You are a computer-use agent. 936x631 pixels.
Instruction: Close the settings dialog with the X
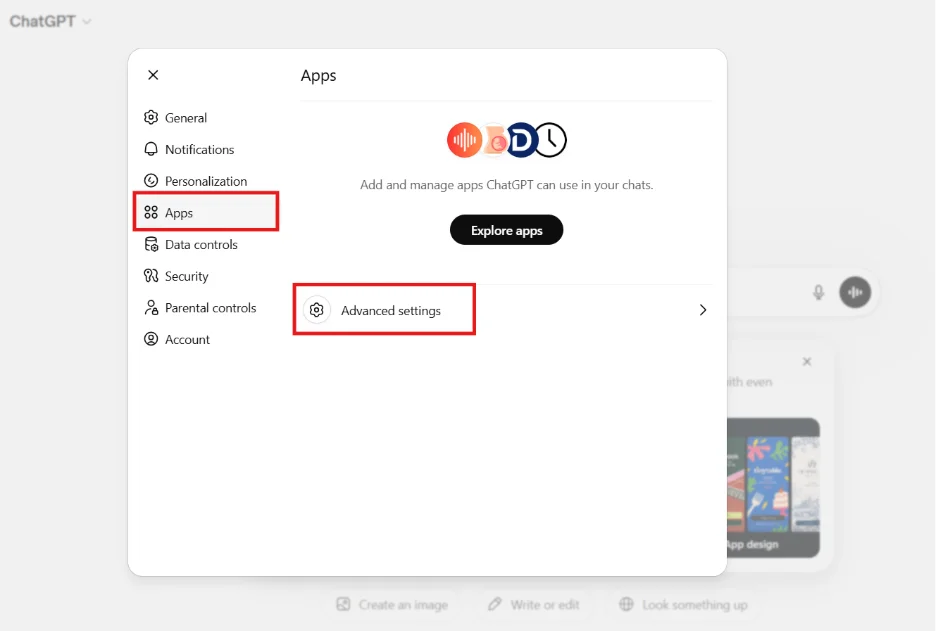point(153,75)
